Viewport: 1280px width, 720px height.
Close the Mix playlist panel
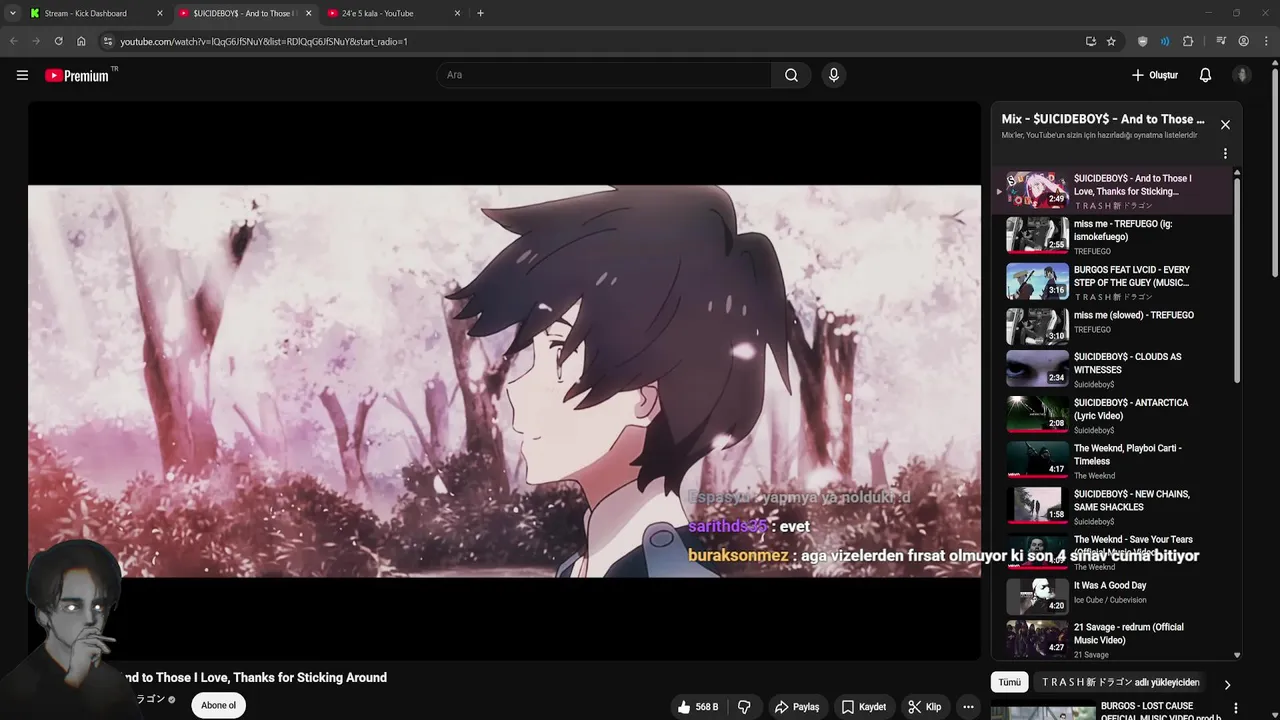point(1225,125)
